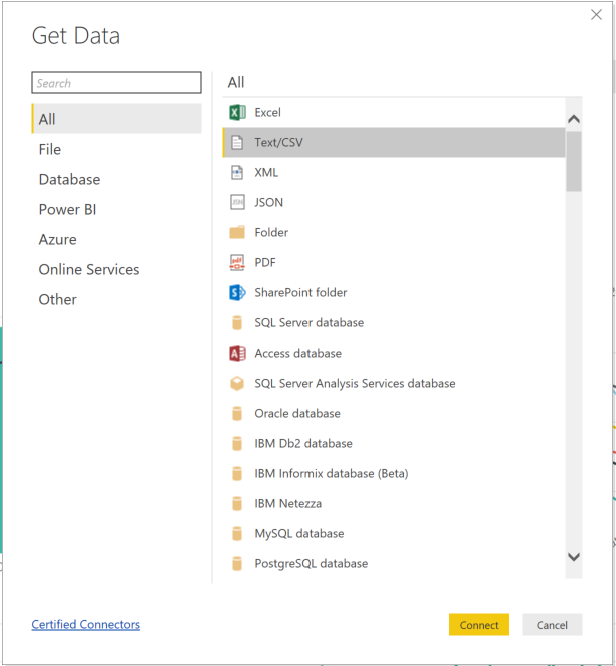The image size is (616, 666).
Task: Open the Certified Connectors link
Action: point(85,624)
